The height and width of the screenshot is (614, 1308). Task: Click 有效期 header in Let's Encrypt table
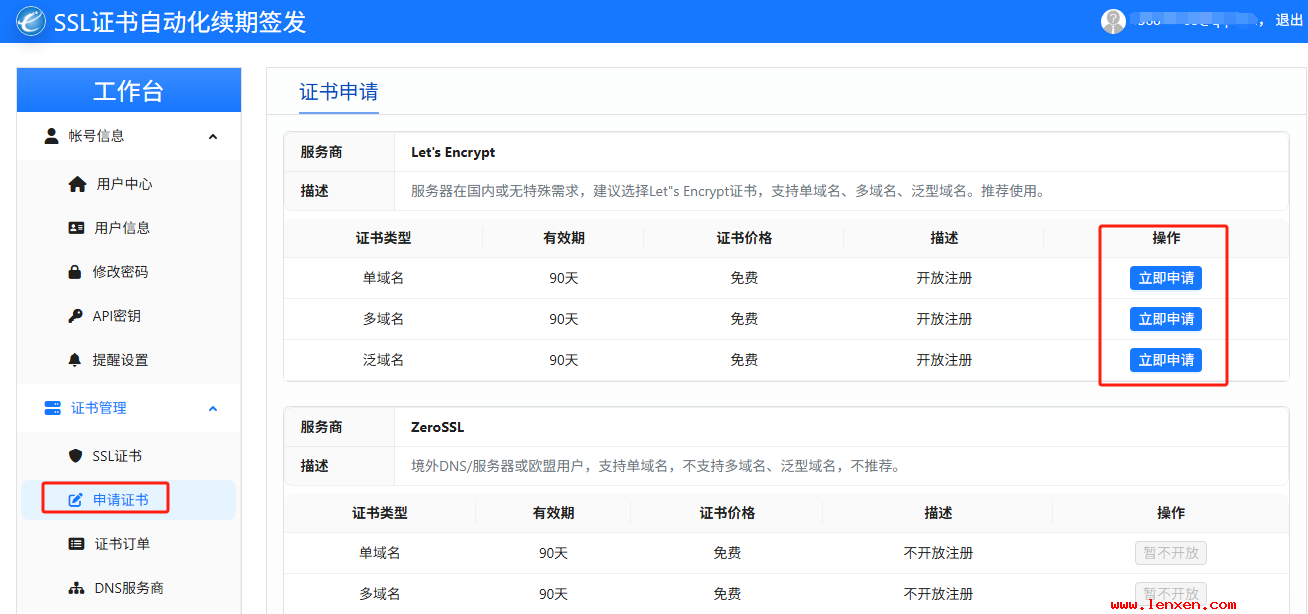564,238
